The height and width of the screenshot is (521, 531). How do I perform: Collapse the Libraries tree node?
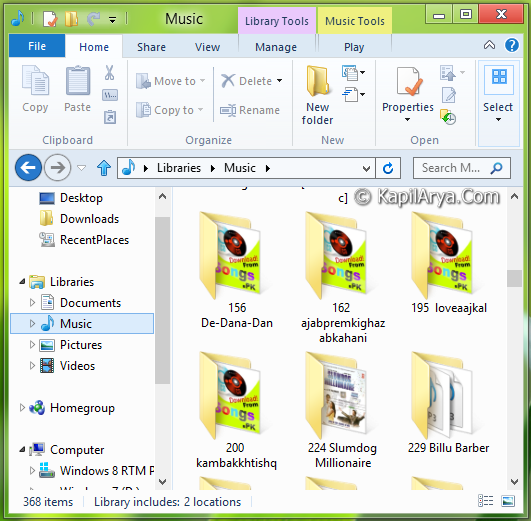click(x=22, y=282)
